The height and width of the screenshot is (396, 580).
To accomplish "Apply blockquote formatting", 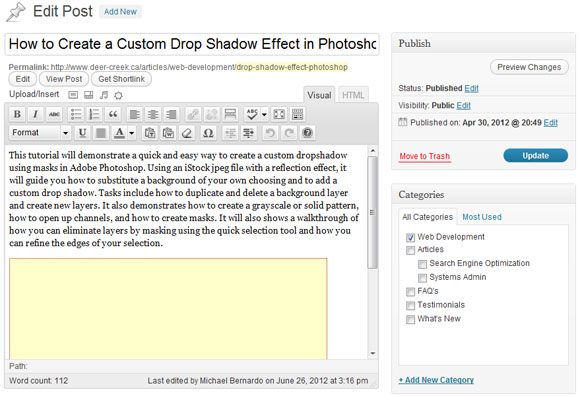I will [x=113, y=114].
